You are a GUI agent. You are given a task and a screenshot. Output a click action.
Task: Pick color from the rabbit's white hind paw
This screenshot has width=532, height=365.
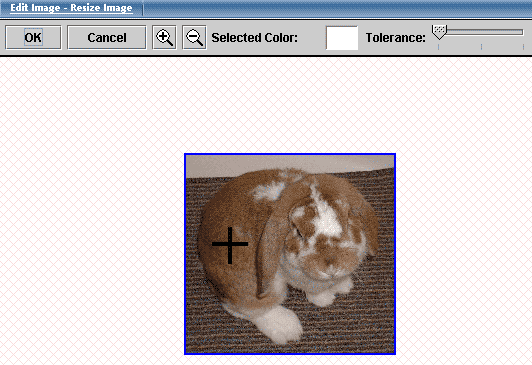pos(280,323)
